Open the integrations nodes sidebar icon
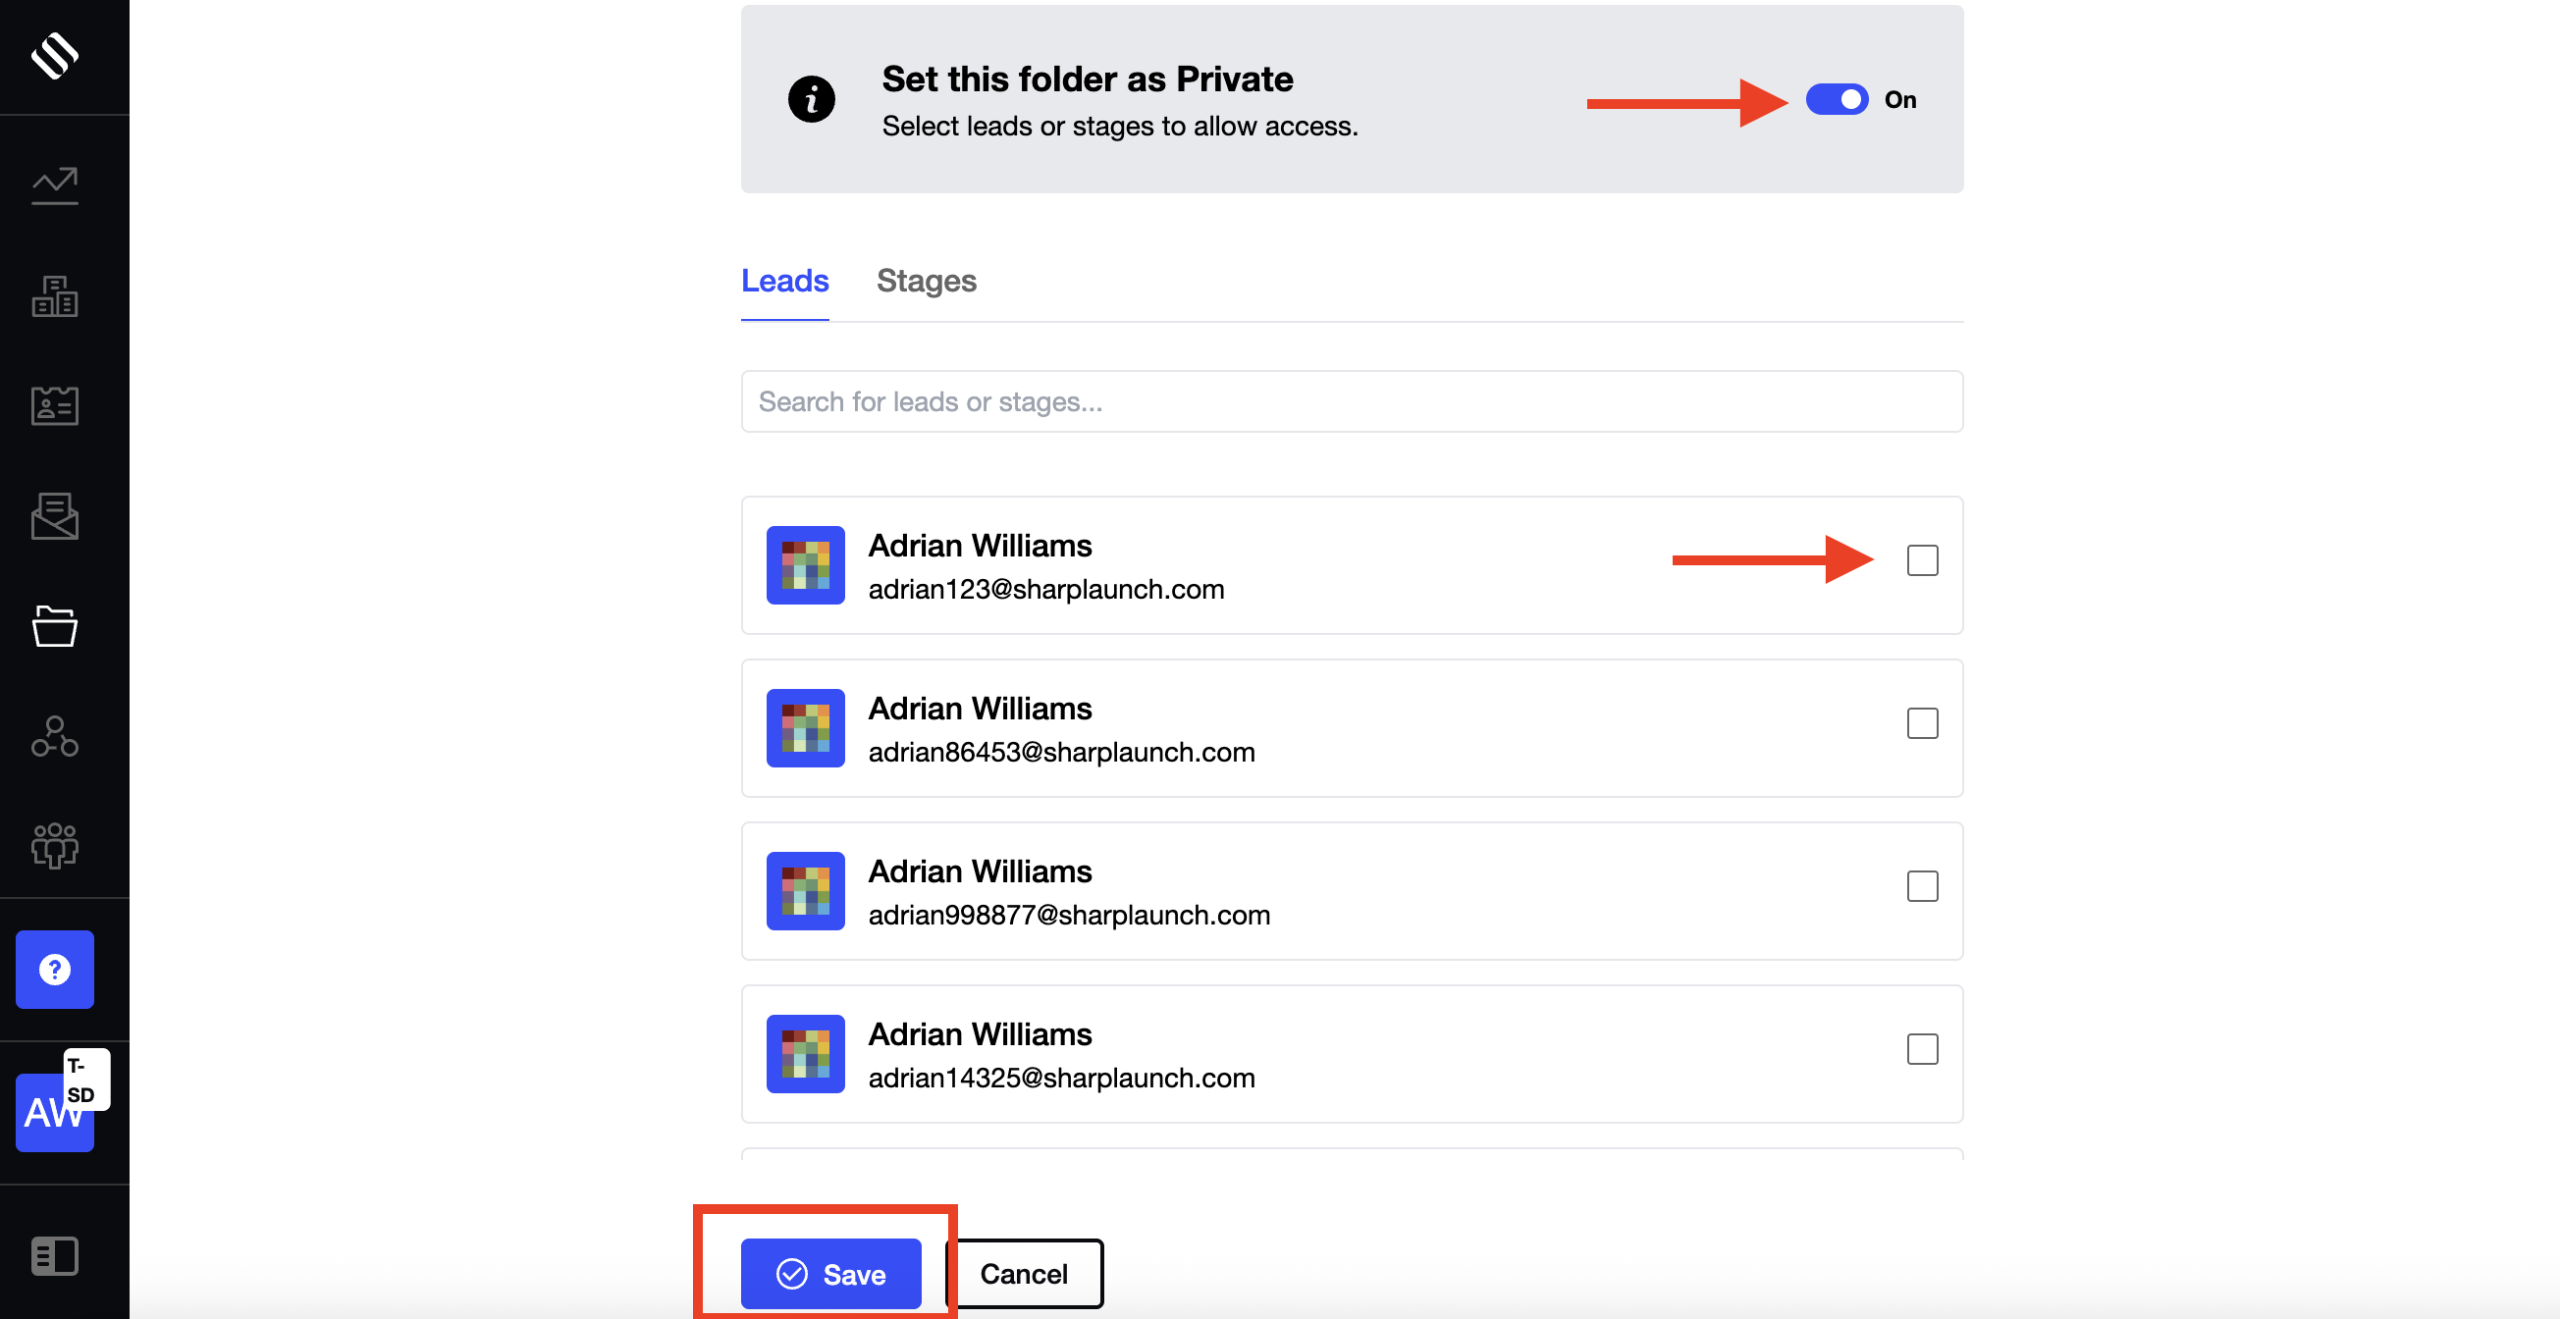Screen dimensions: 2560x1319 55,737
